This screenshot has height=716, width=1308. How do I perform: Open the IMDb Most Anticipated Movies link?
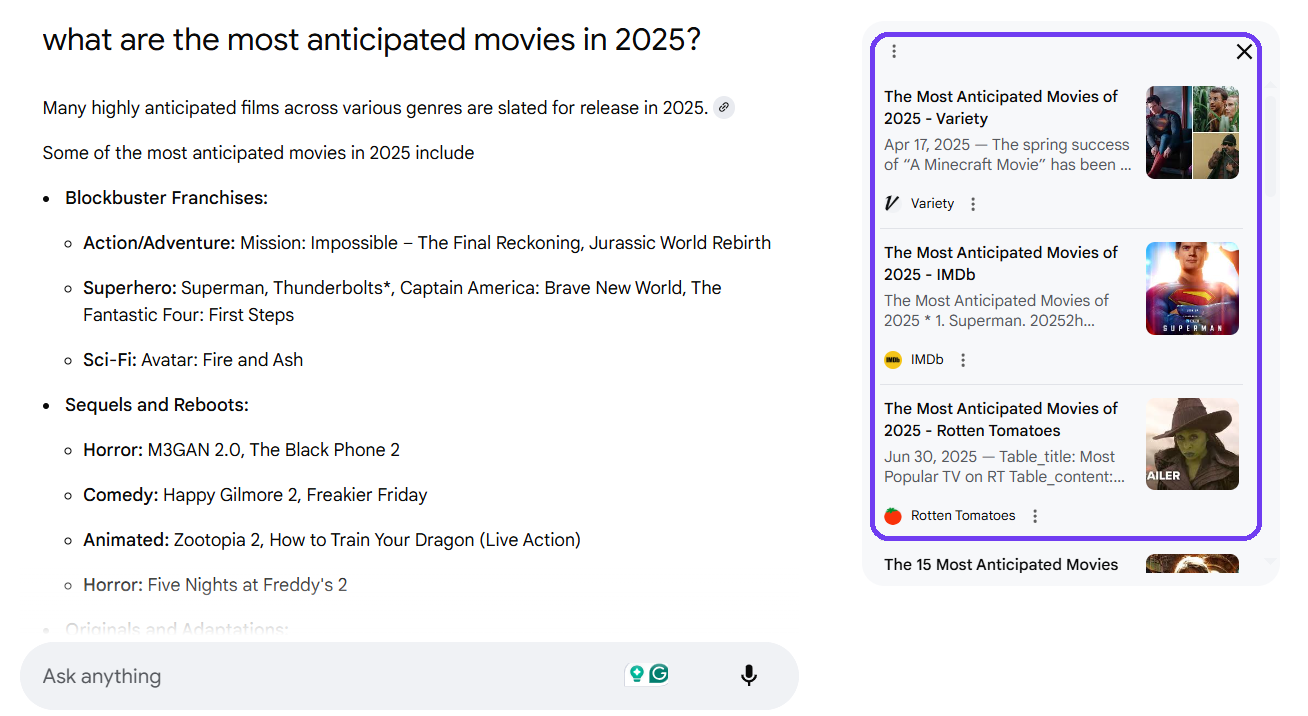1000,264
